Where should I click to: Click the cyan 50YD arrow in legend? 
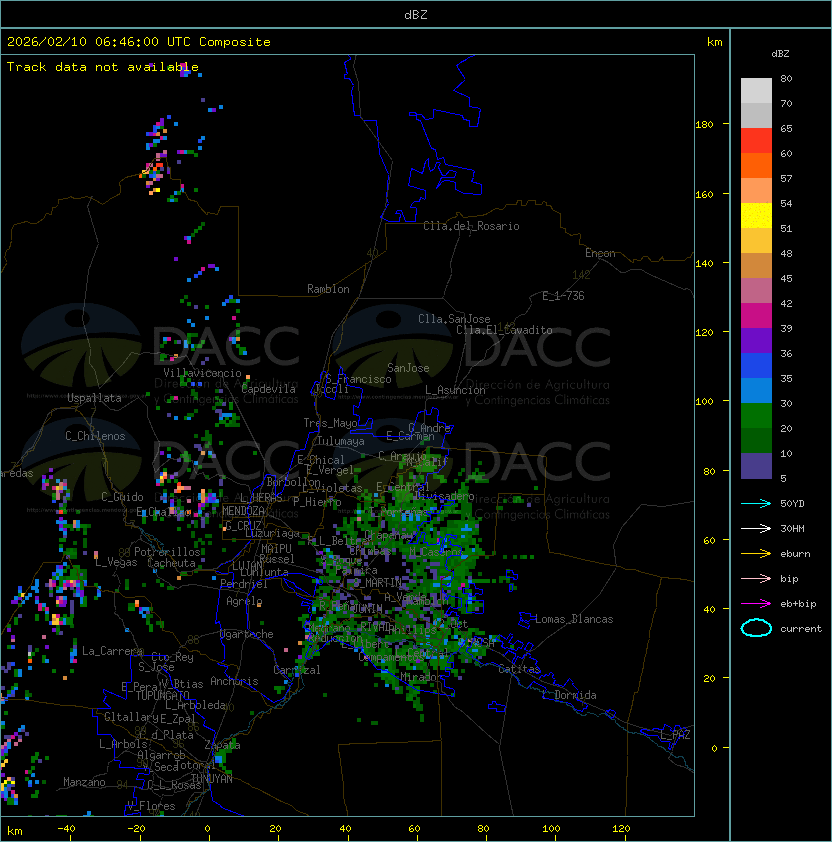pos(756,503)
